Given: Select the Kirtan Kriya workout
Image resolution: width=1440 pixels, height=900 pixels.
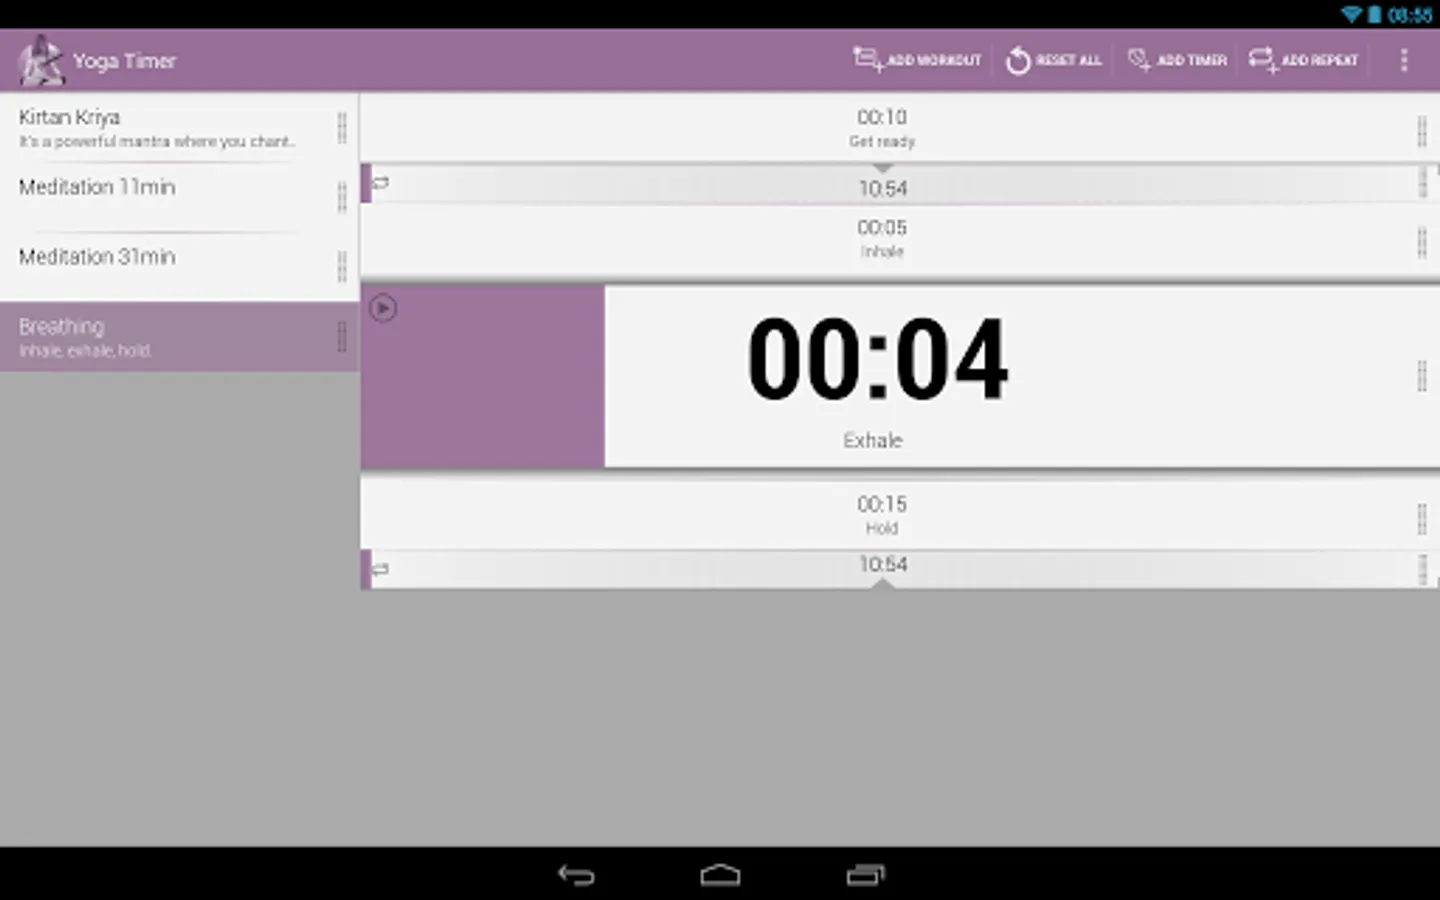Looking at the screenshot, I should [180, 128].
